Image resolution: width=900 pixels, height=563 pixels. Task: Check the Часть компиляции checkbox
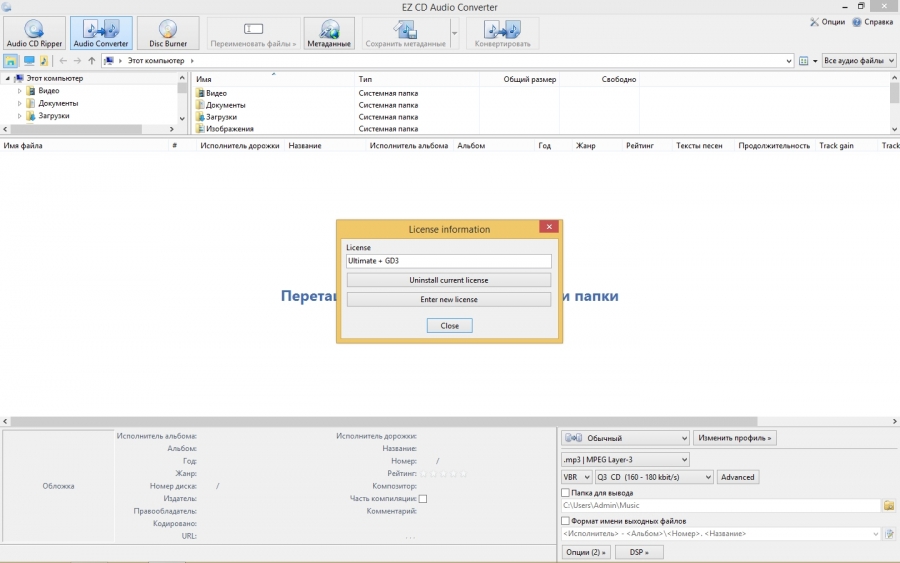point(423,498)
